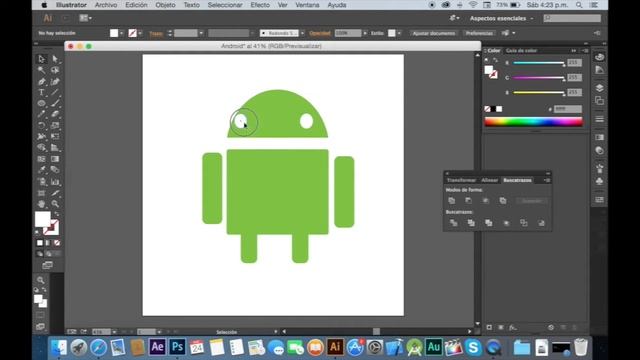Open Color panel options menu
This screenshot has width=640, height=360.
click(x=586, y=51)
